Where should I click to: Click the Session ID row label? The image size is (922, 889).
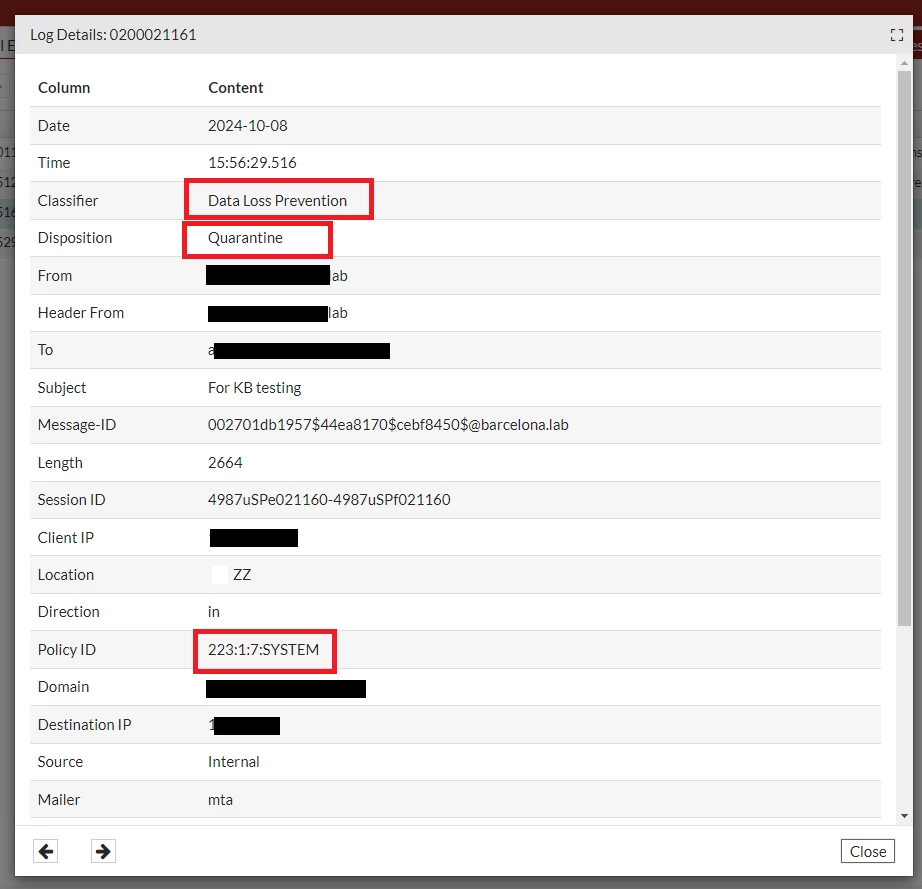click(71, 500)
